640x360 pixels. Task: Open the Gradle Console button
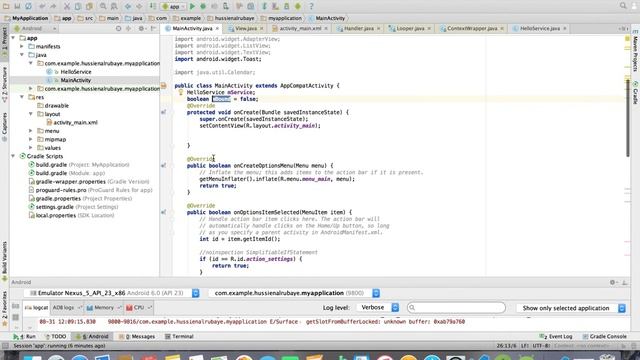pyautogui.click(x=604, y=336)
